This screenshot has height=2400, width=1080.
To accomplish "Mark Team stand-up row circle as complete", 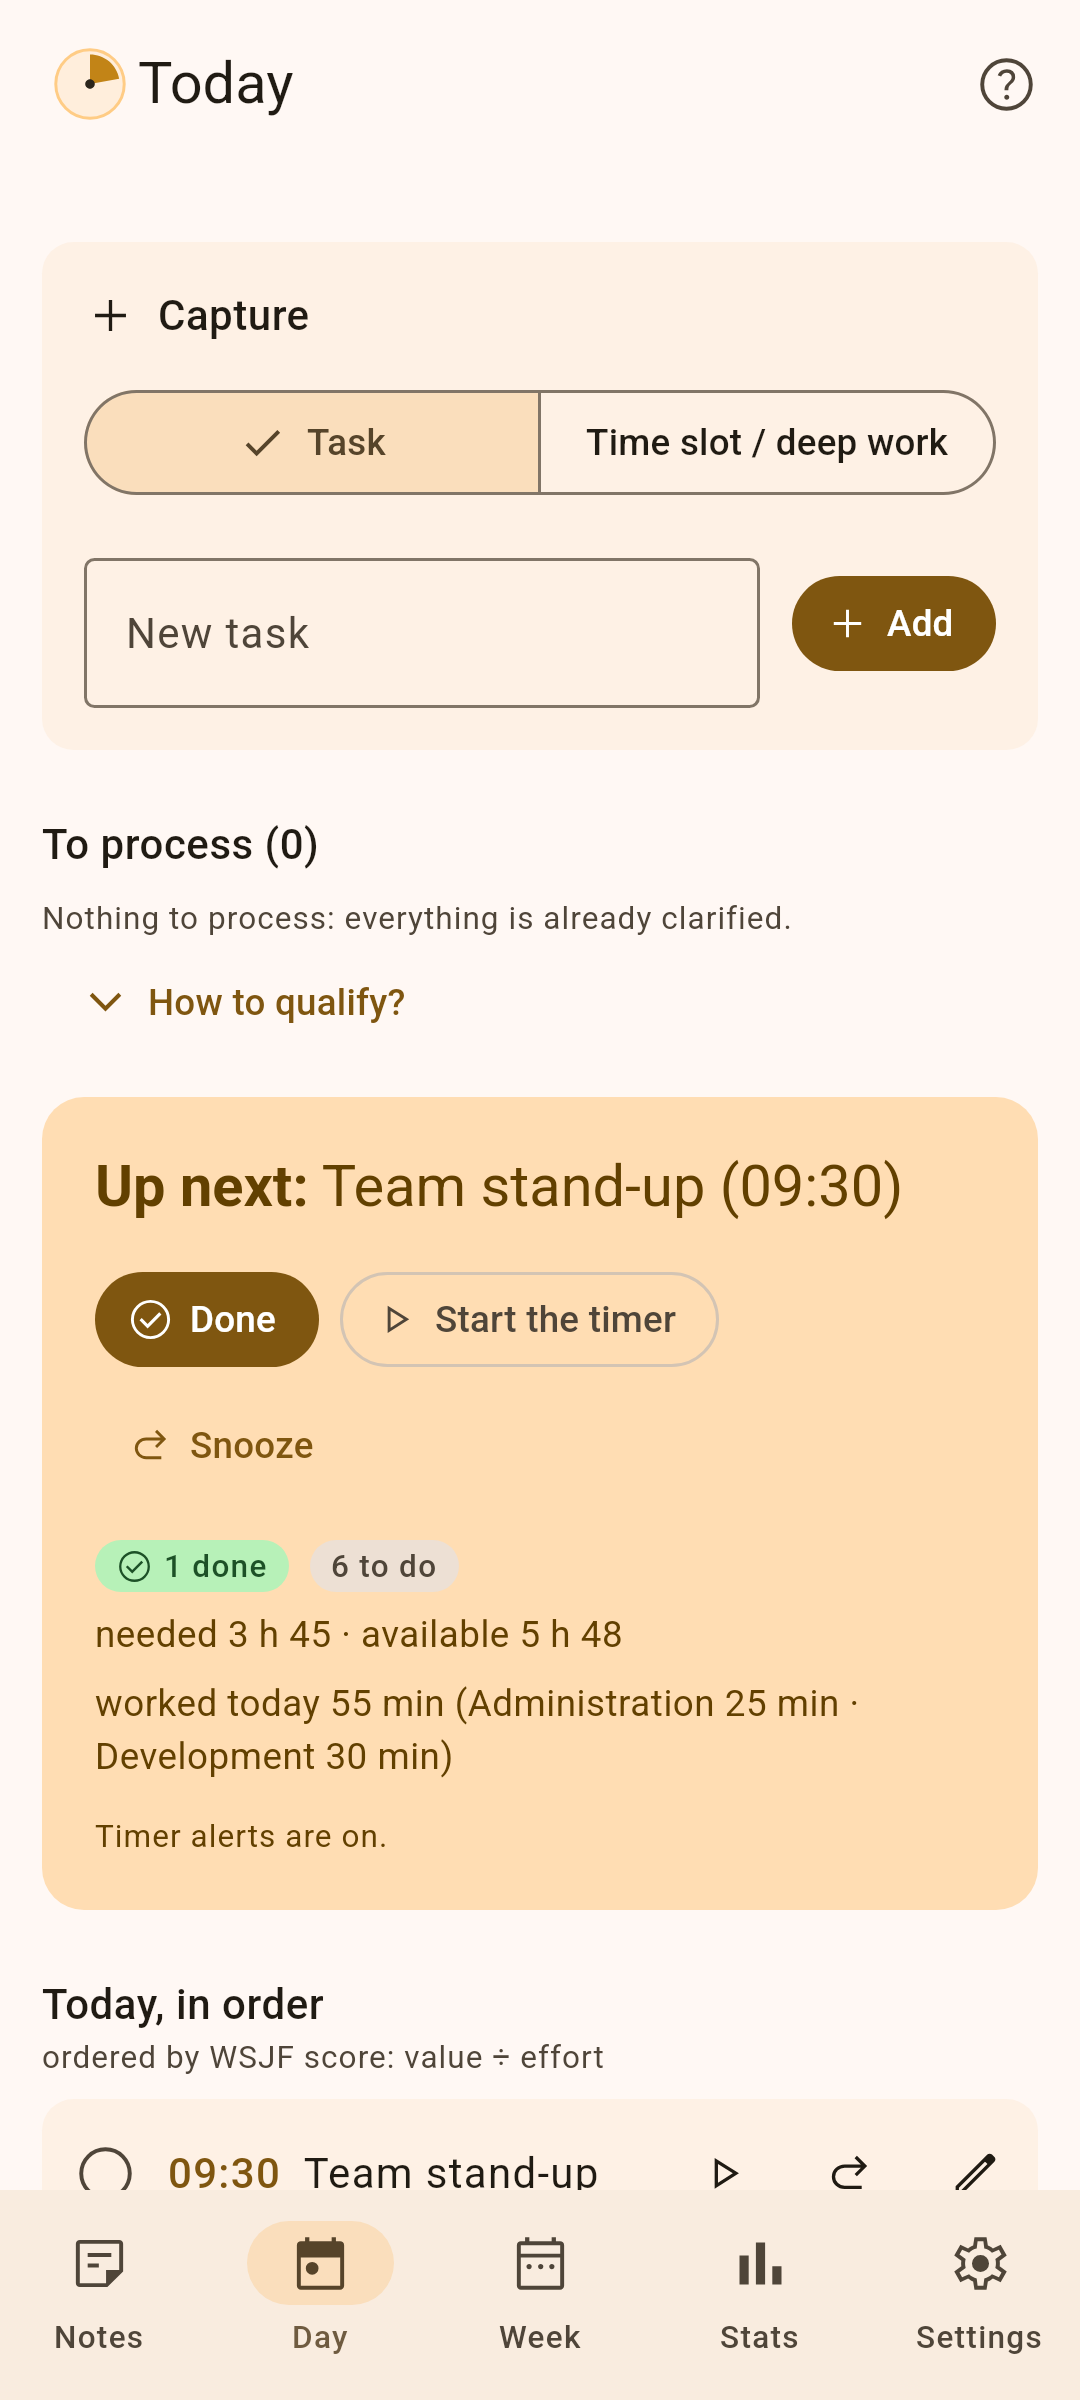I will (105, 2172).
